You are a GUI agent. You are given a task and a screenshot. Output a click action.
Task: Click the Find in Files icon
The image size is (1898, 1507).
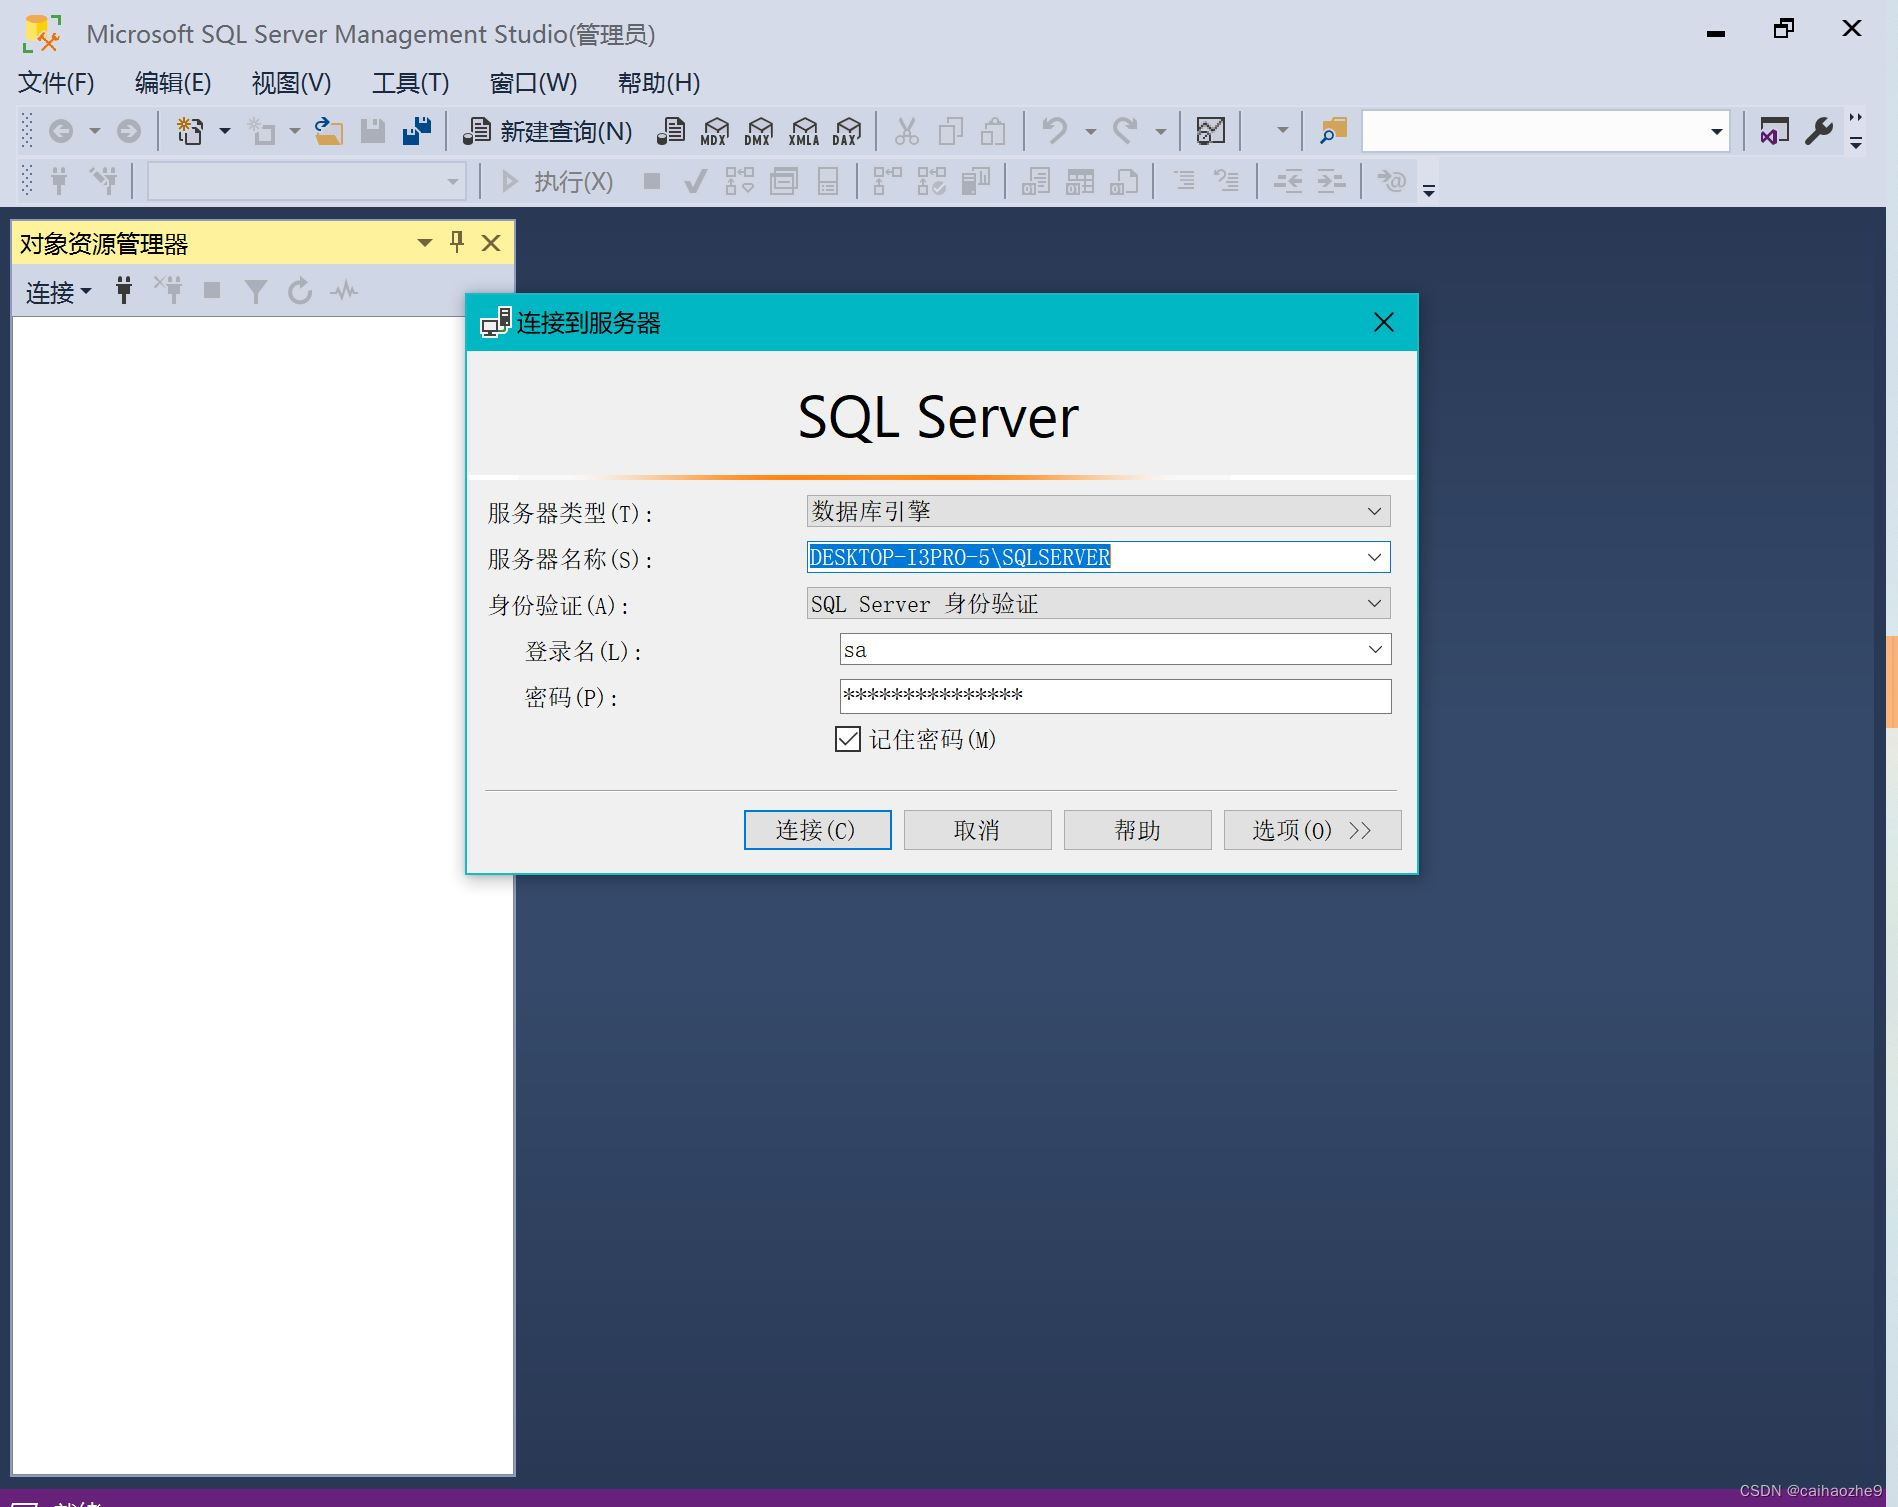1333,131
